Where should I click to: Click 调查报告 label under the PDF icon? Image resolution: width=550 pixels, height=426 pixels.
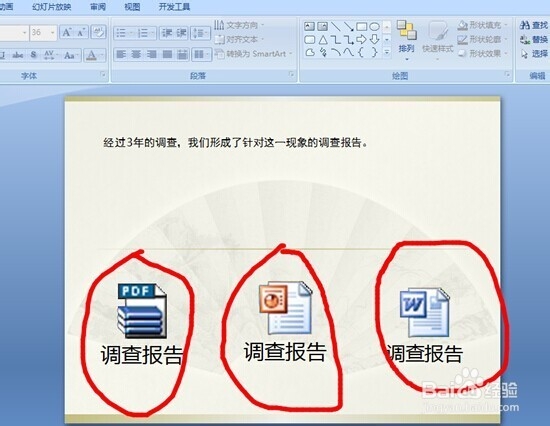tap(142, 354)
